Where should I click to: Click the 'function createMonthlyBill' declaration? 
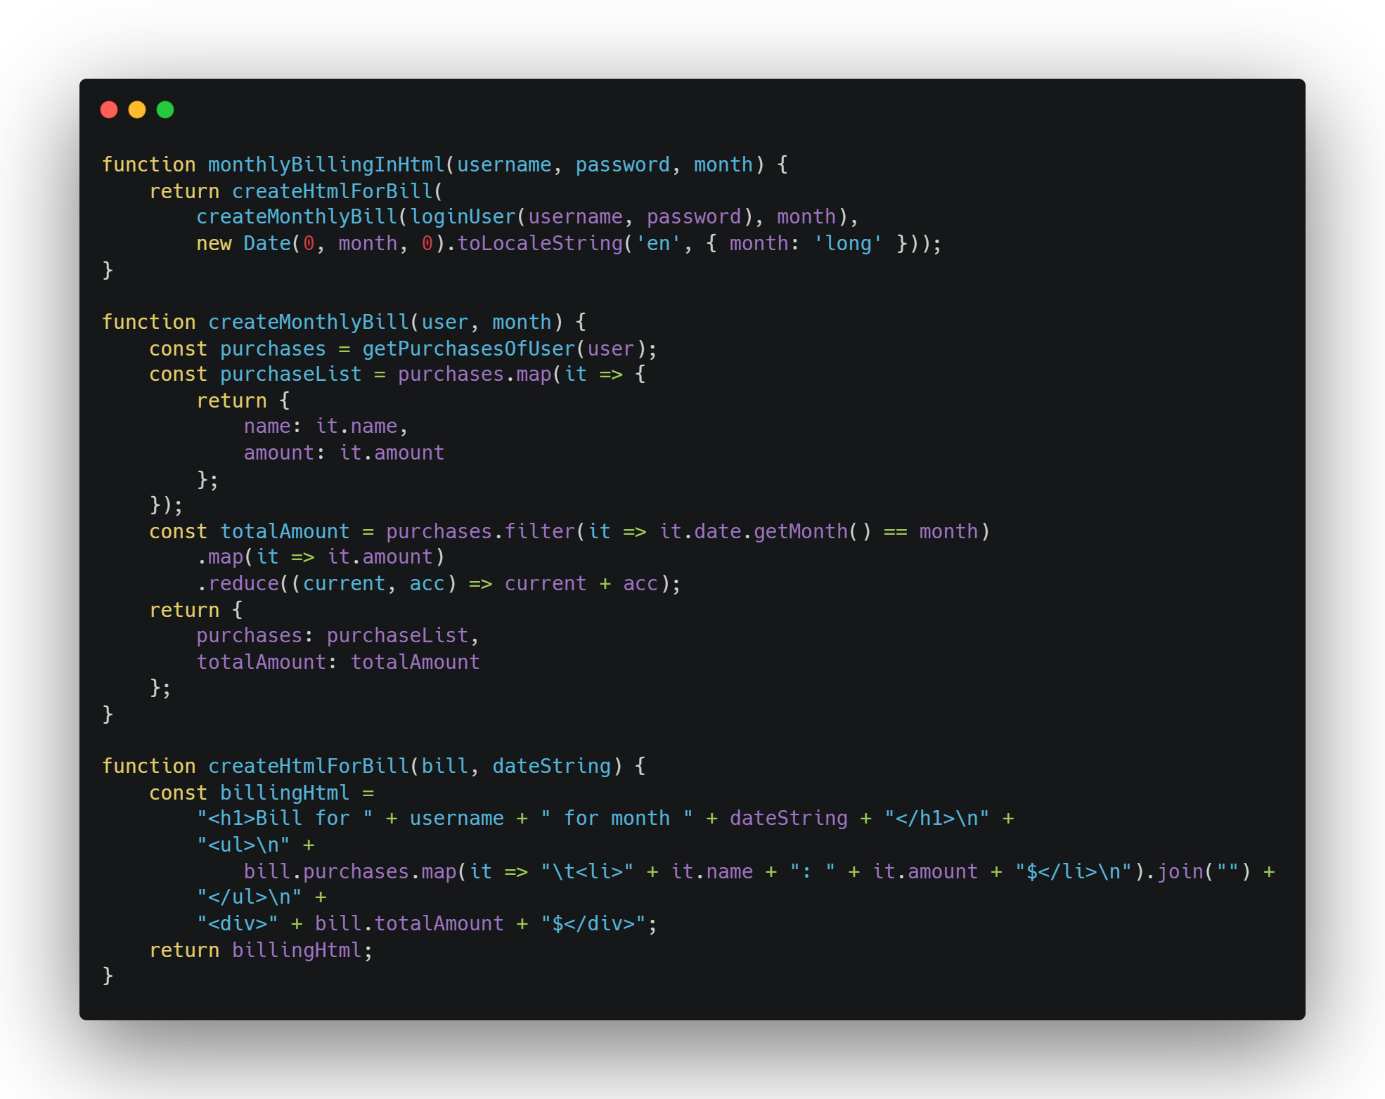pyautogui.click(x=255, y=322)
